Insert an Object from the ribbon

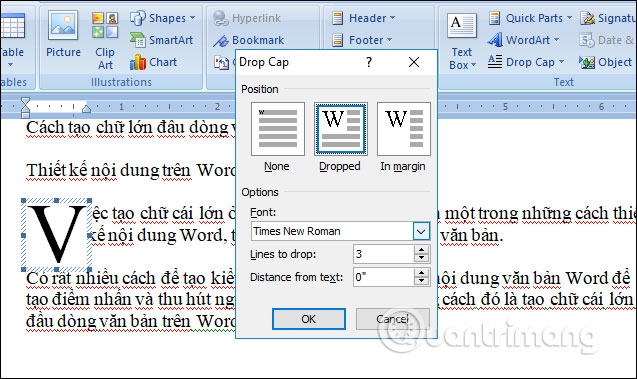click(605, 62)
